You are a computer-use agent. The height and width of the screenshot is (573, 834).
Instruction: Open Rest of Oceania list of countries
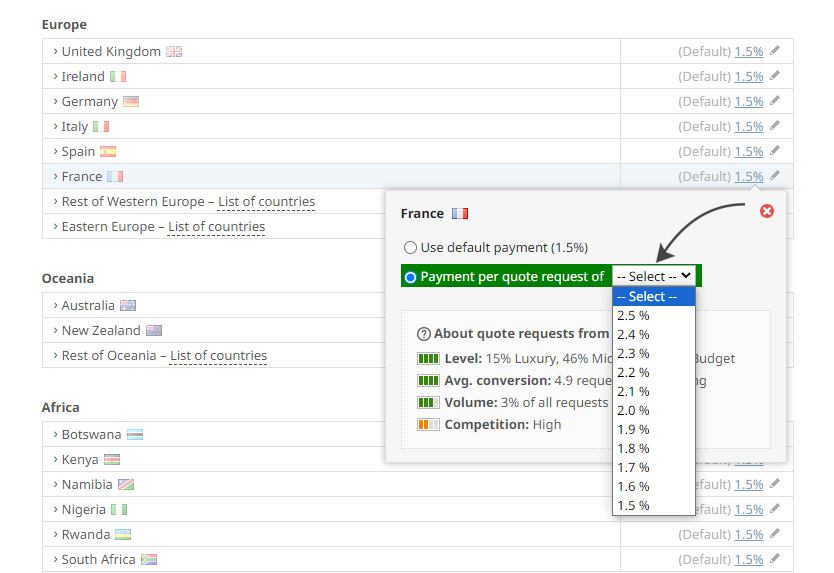click(x=218, y=355)
